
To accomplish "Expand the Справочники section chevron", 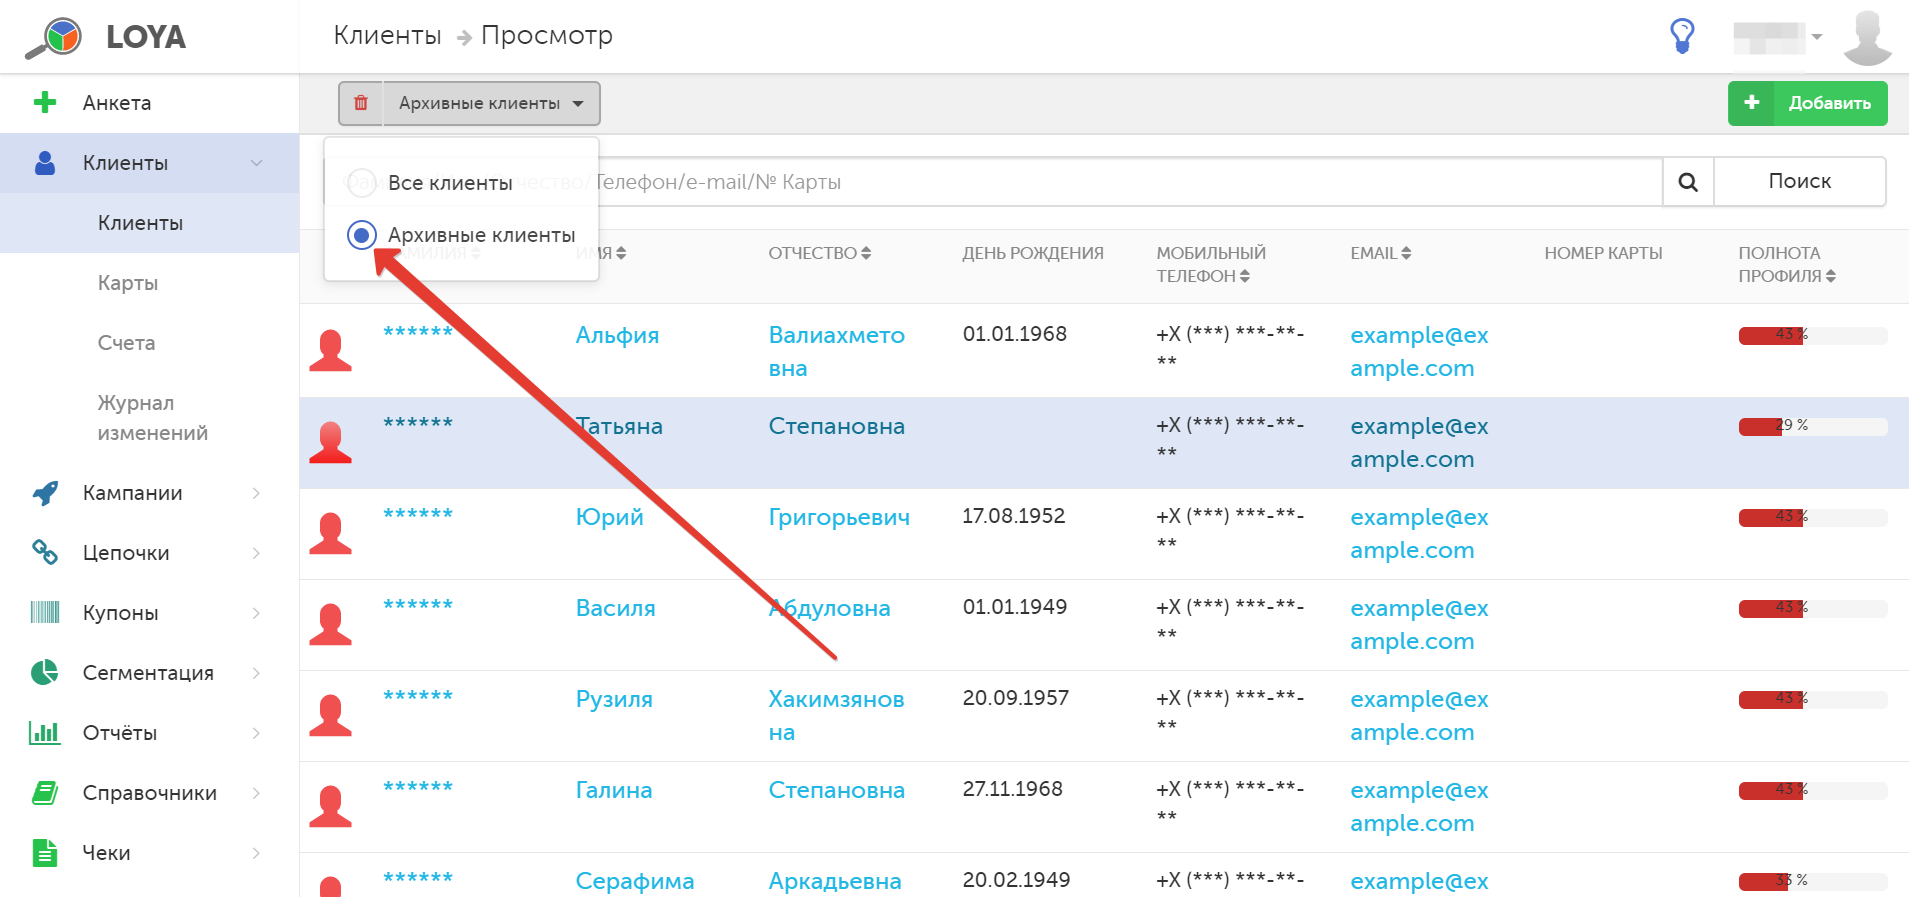I will coord(257,793).
